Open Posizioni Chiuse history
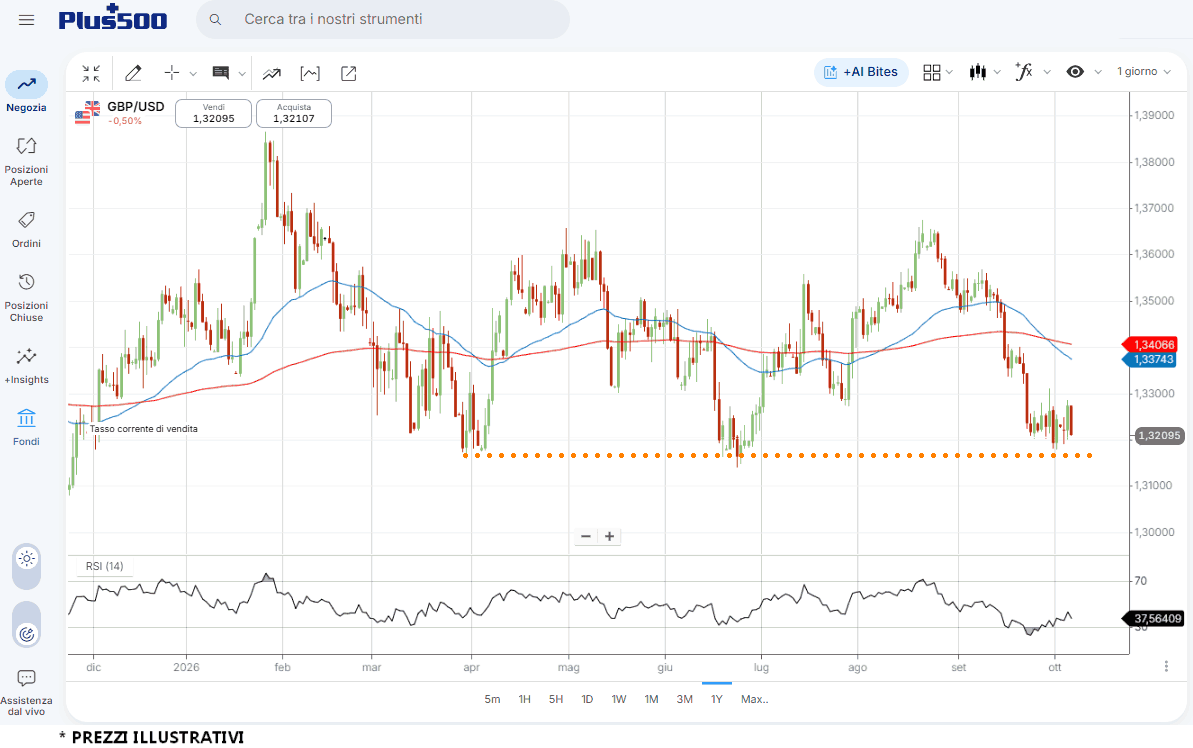Viewport: 1193px width, 748px height. tap(27, 298)
